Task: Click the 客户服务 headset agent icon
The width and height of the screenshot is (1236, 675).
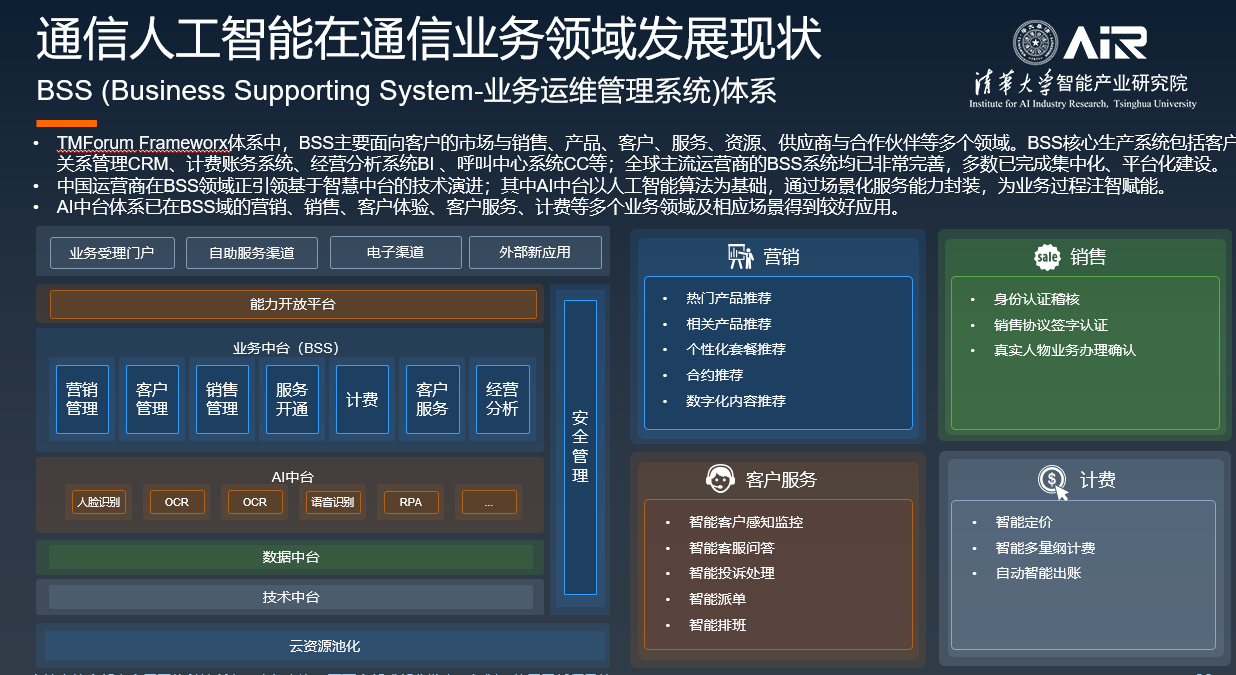Action: tap(719, 480)
